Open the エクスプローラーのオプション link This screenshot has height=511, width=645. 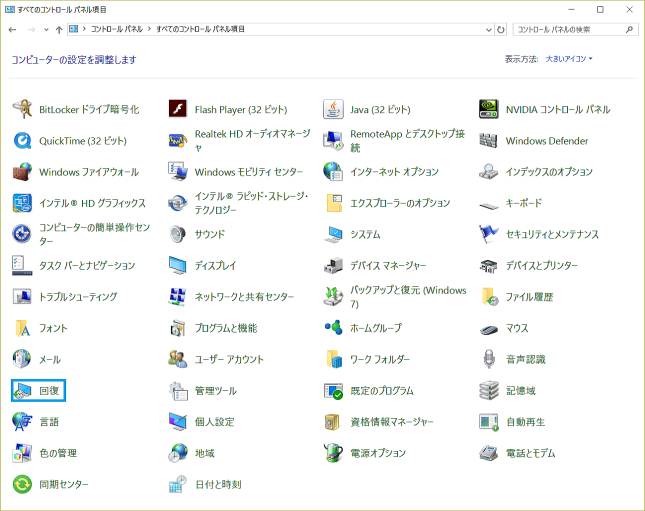(x=400, y=203)
